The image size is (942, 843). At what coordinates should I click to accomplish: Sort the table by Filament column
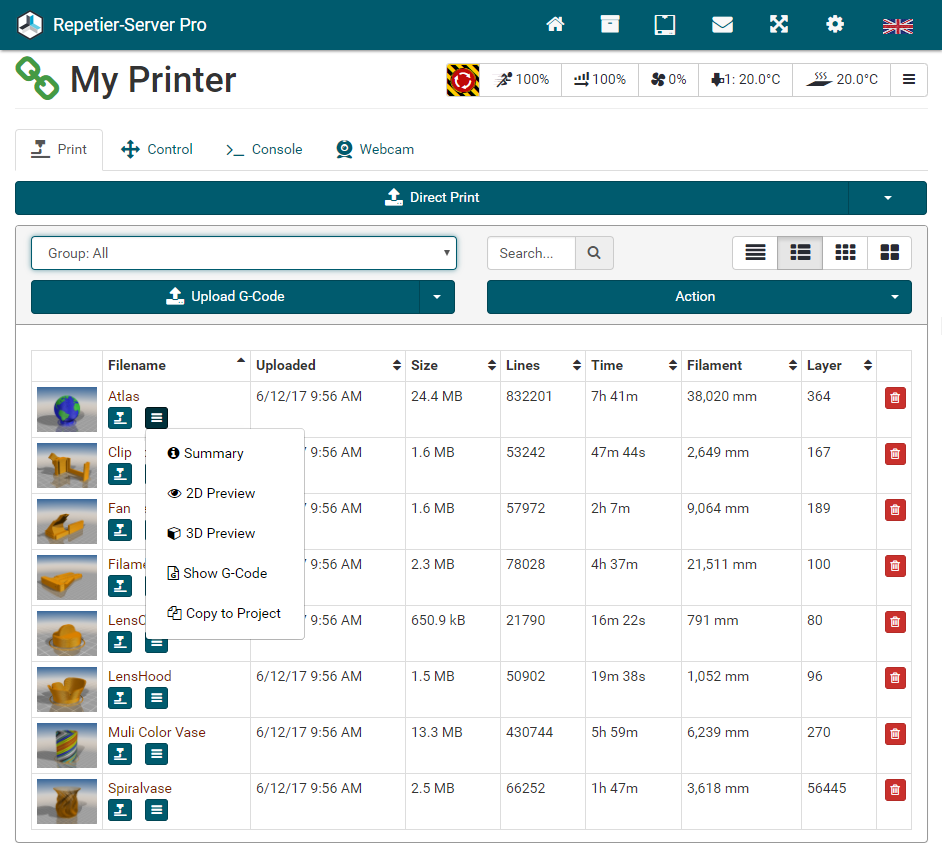[741, 366]
